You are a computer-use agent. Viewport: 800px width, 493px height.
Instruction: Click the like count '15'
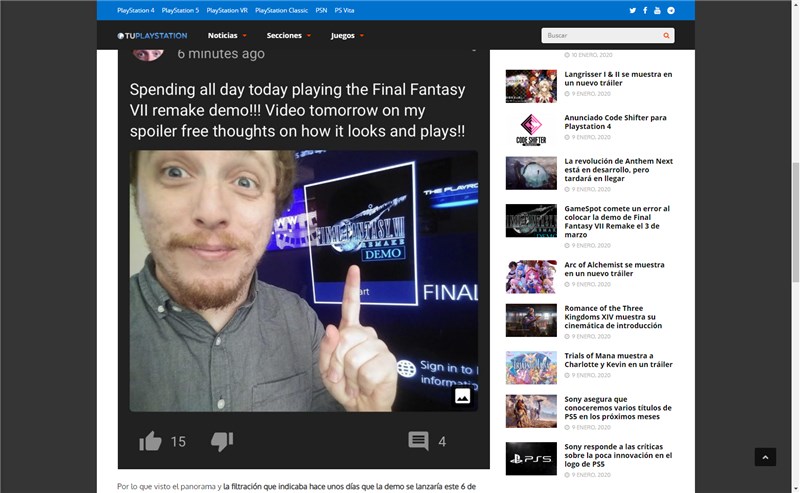178,441
